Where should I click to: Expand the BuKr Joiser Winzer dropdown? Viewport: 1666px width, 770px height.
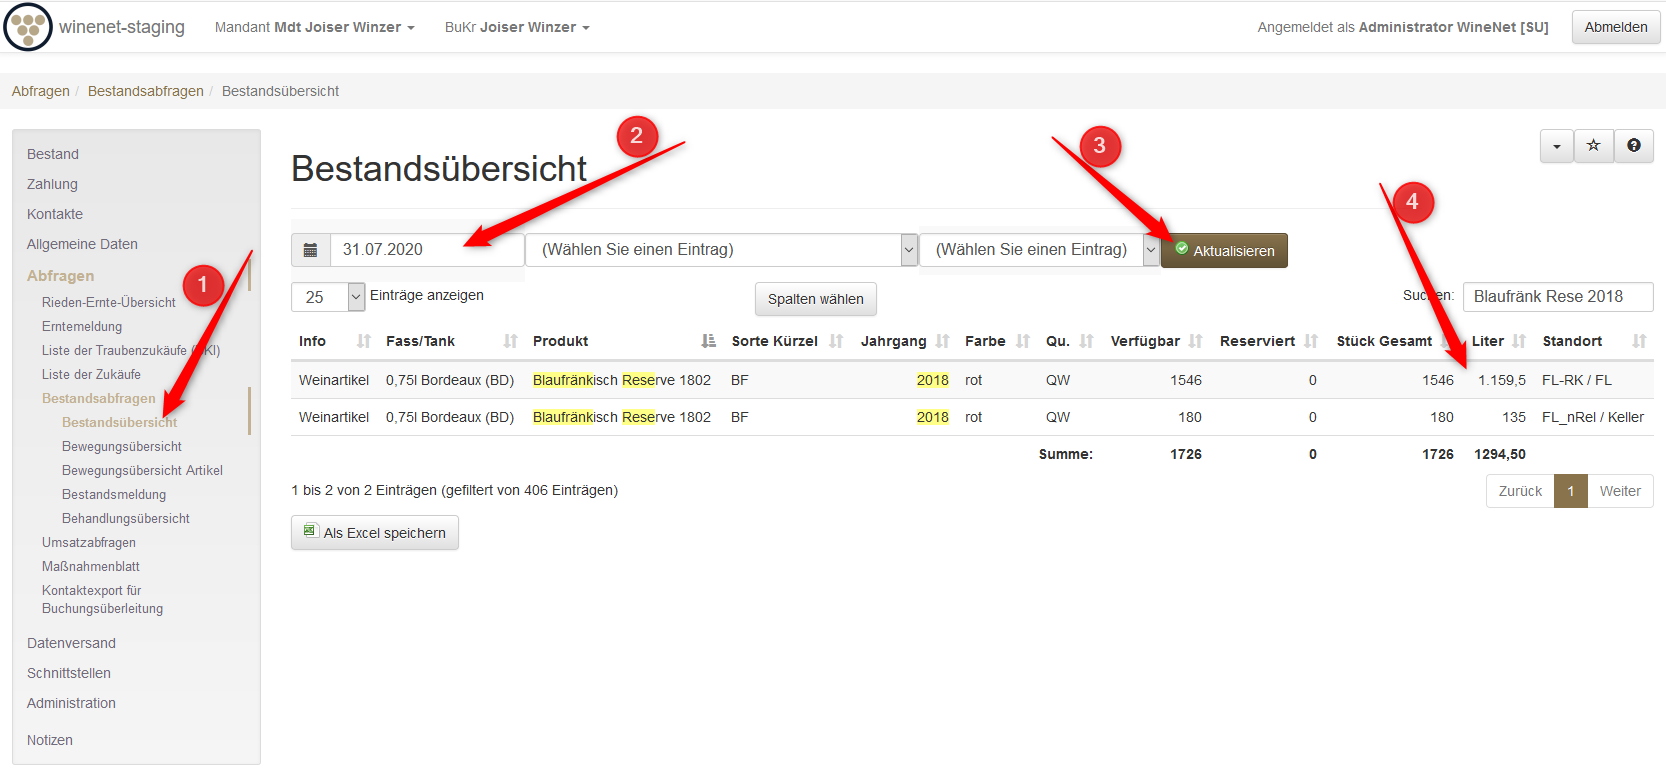[x=516, y=28]
